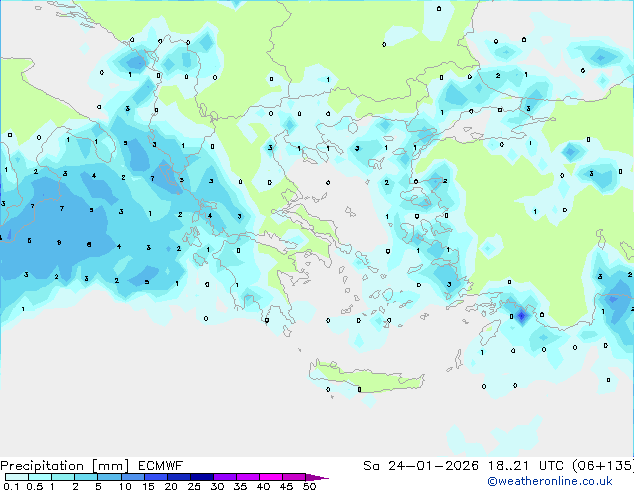634x490 pixels.
Task: Click the '10' legend scale label
Action: click(x=125, y=486)
